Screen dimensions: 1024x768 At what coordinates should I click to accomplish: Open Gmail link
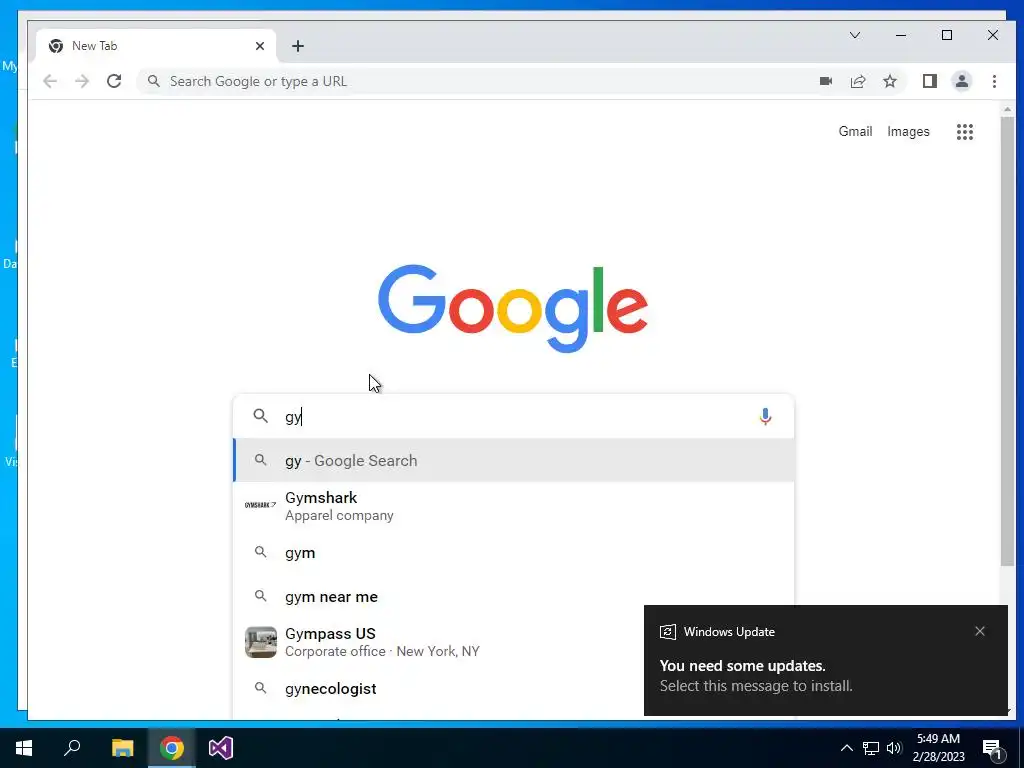(x=855, y=131)
